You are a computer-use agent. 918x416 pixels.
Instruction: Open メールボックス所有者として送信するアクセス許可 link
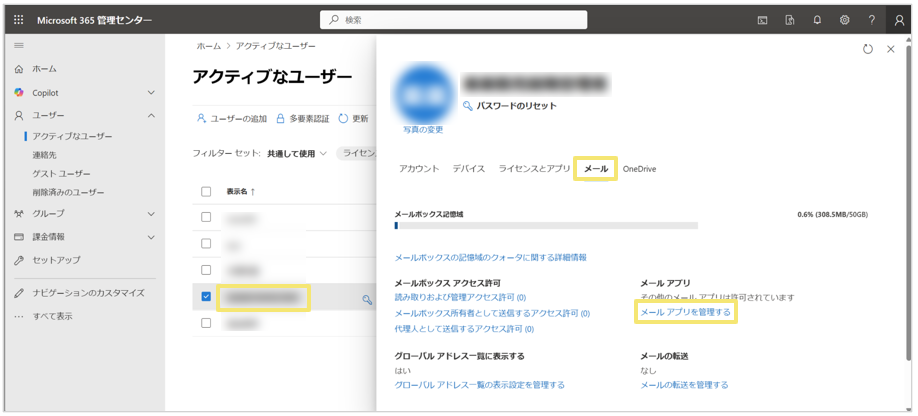click(x=492, y=314)
